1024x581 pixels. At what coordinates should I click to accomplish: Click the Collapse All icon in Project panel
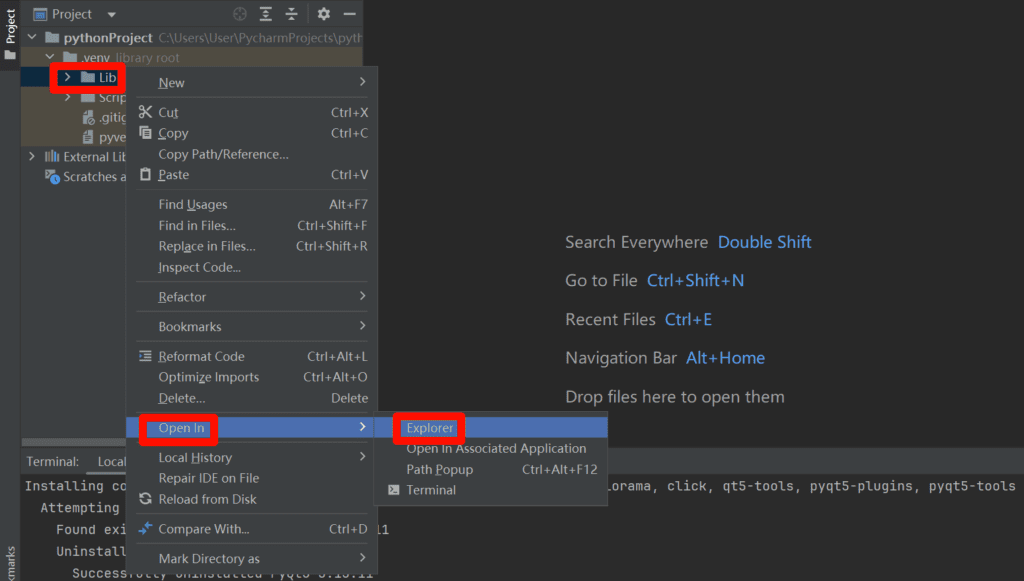pyautogui.click(x=292, y=14)
